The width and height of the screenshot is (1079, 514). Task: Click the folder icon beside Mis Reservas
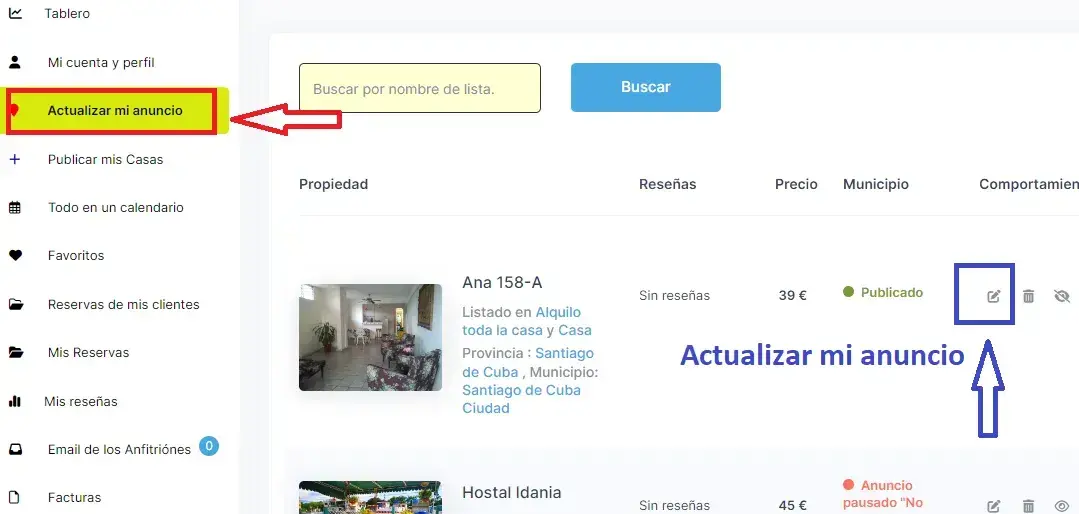point(15,352)
